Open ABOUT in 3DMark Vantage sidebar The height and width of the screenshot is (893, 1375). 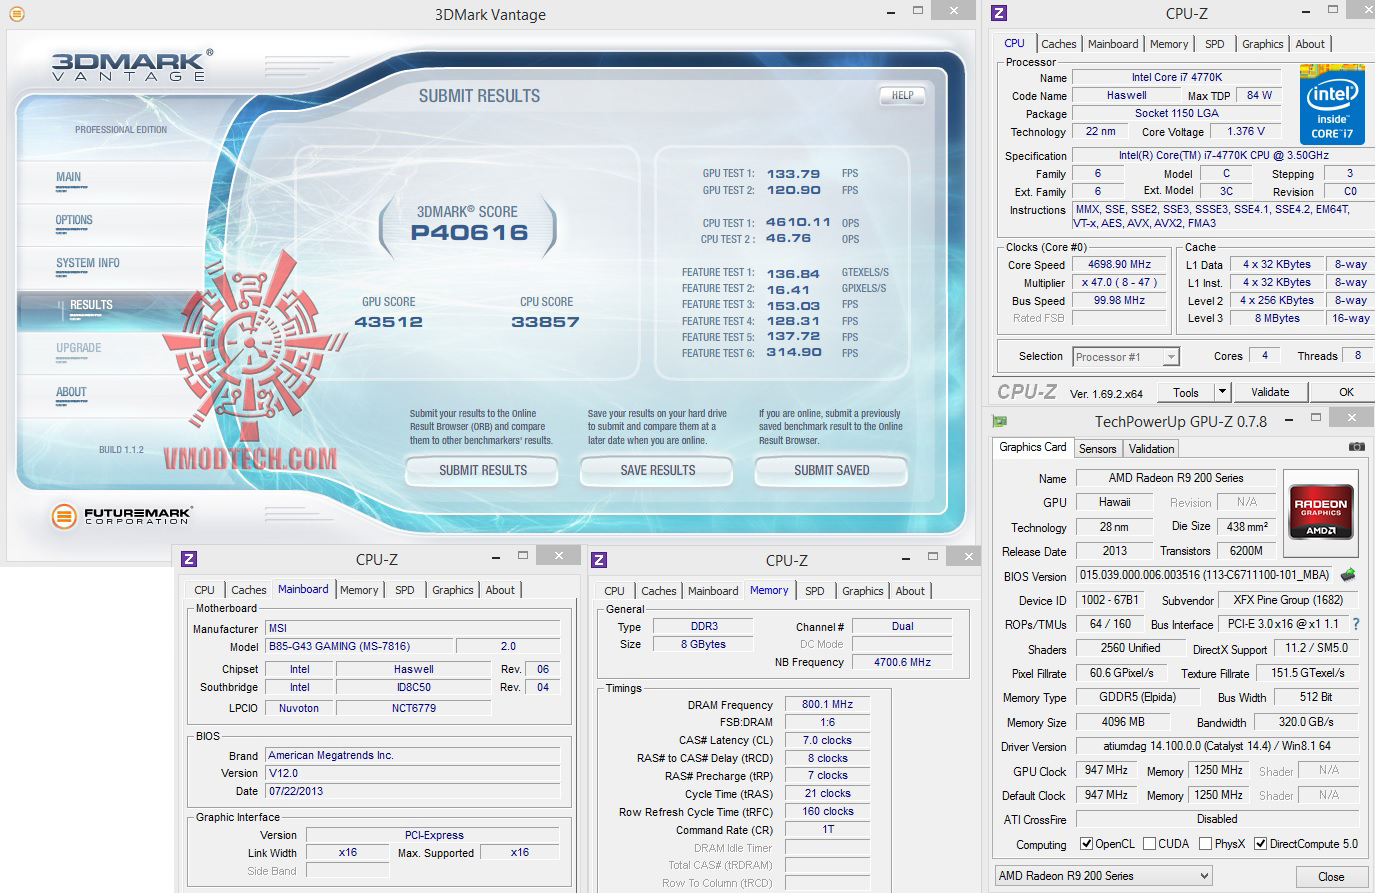click(71, 392)
